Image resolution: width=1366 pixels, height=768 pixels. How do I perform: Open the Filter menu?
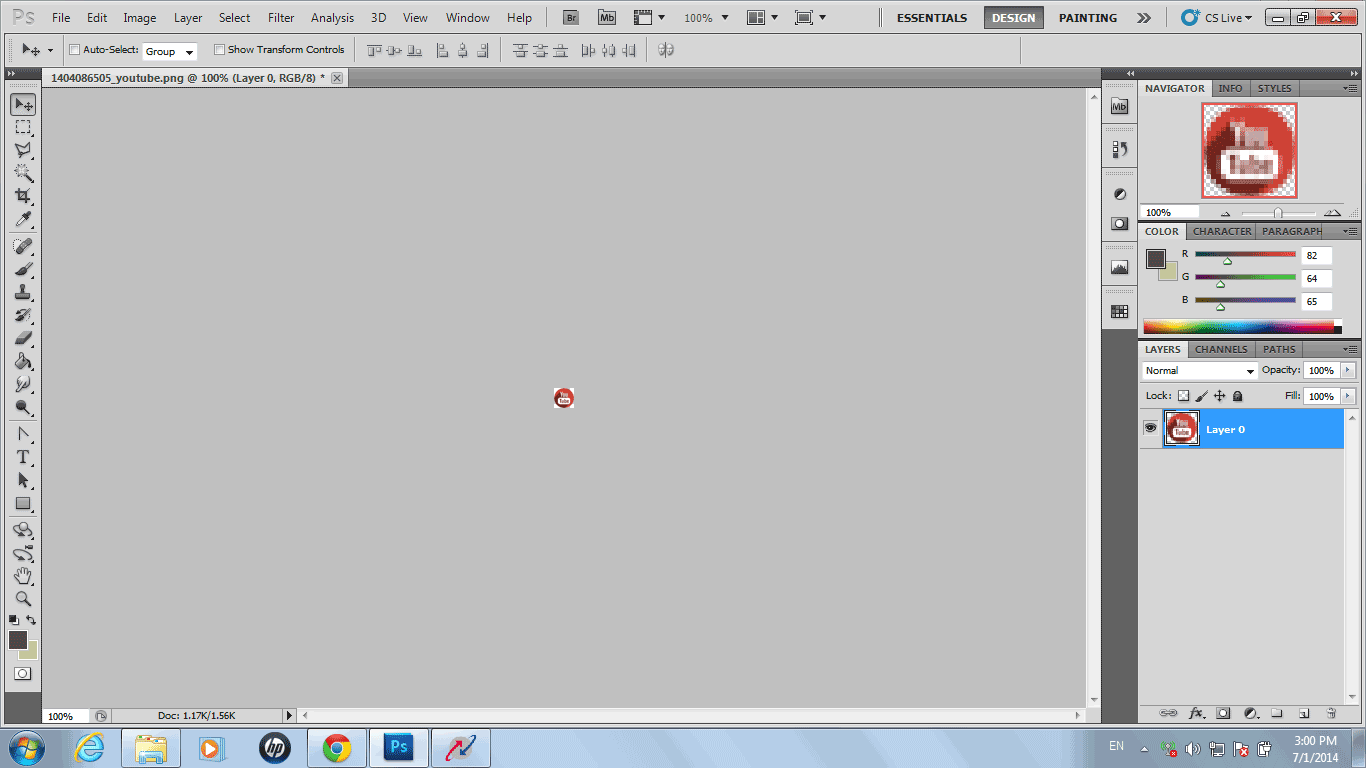coord(281,17)
